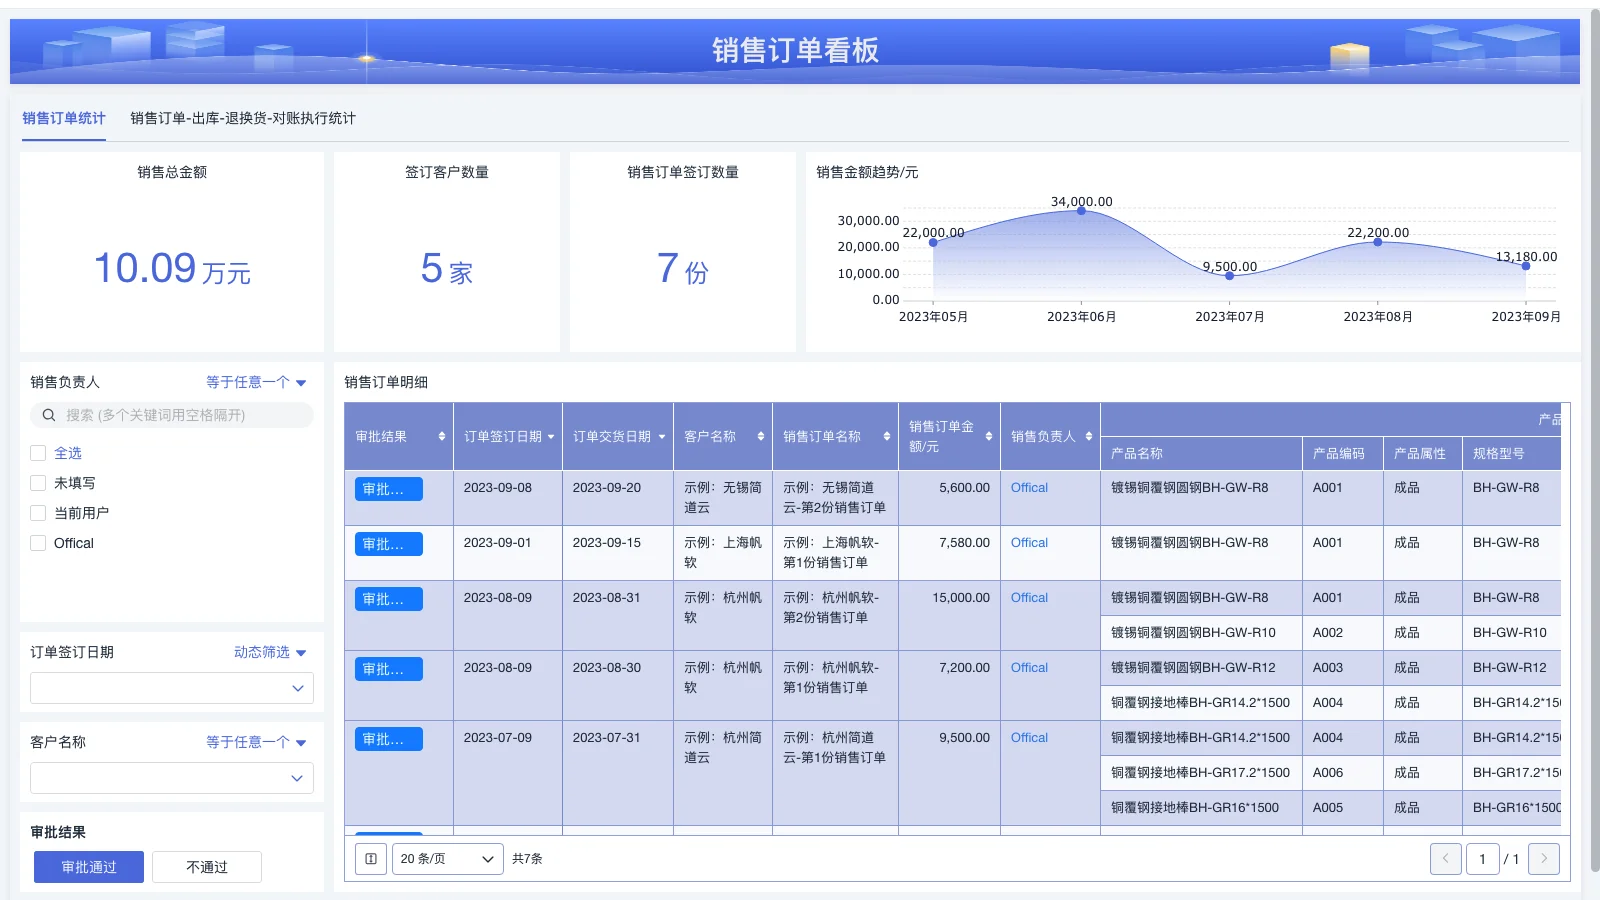
Task: Open Offical link in 7,580.00 row
Action: (1029, 543)
